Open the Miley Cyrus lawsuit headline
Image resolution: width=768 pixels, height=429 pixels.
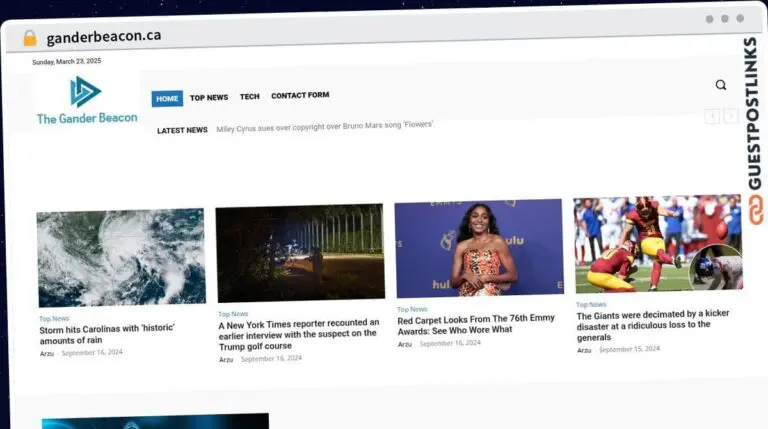tap(324, 127)
